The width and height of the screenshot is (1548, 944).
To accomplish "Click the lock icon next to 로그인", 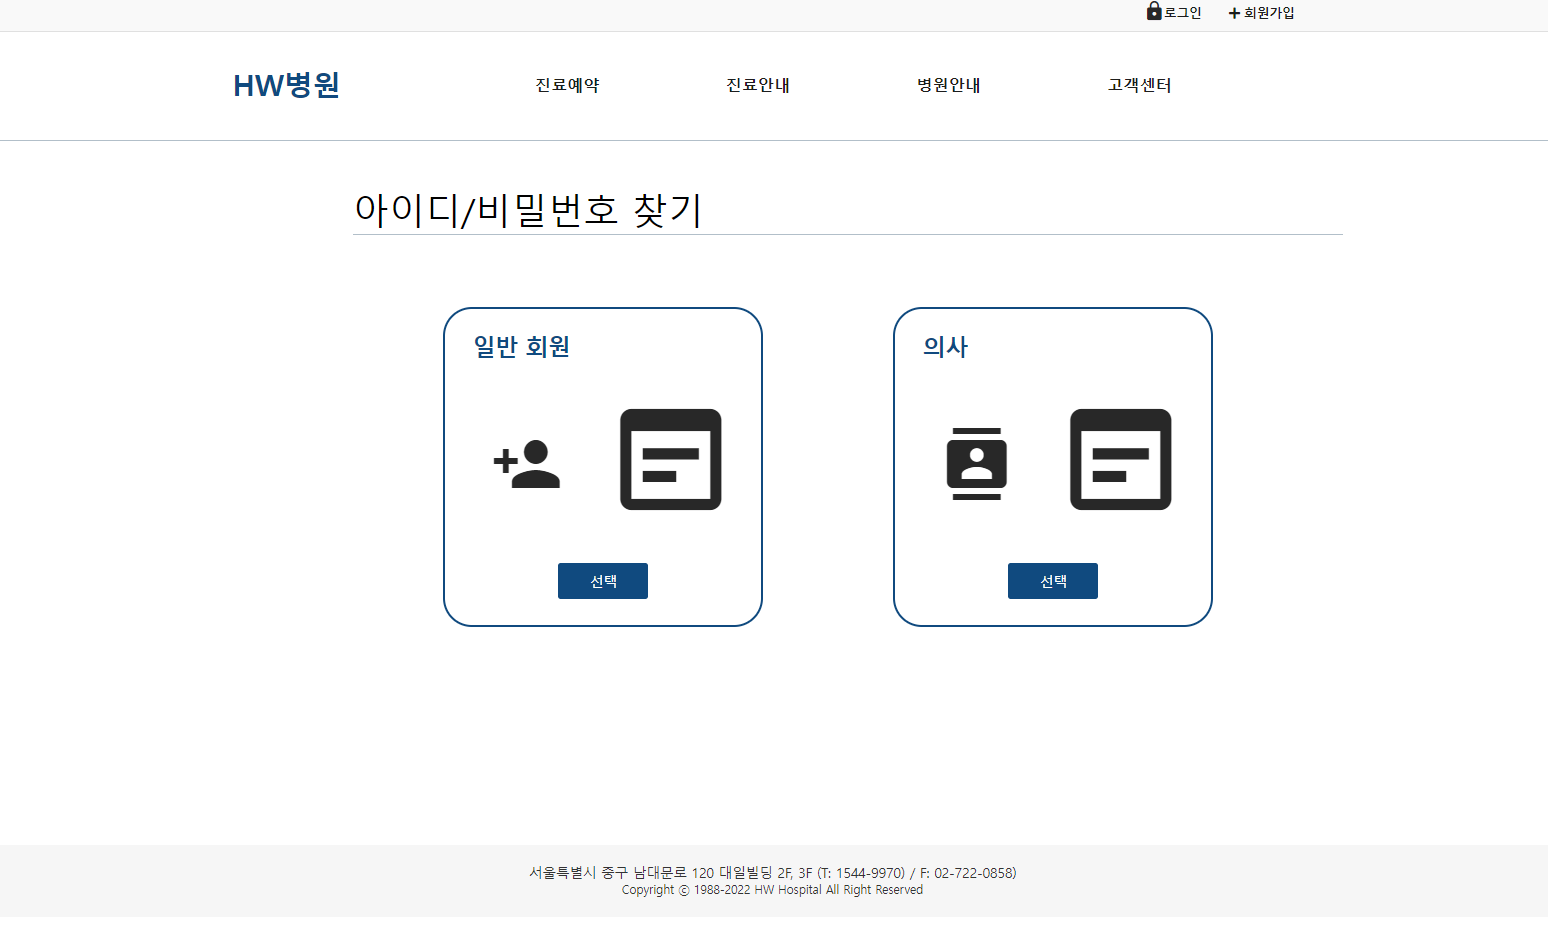I will [x=1151, y=12].
